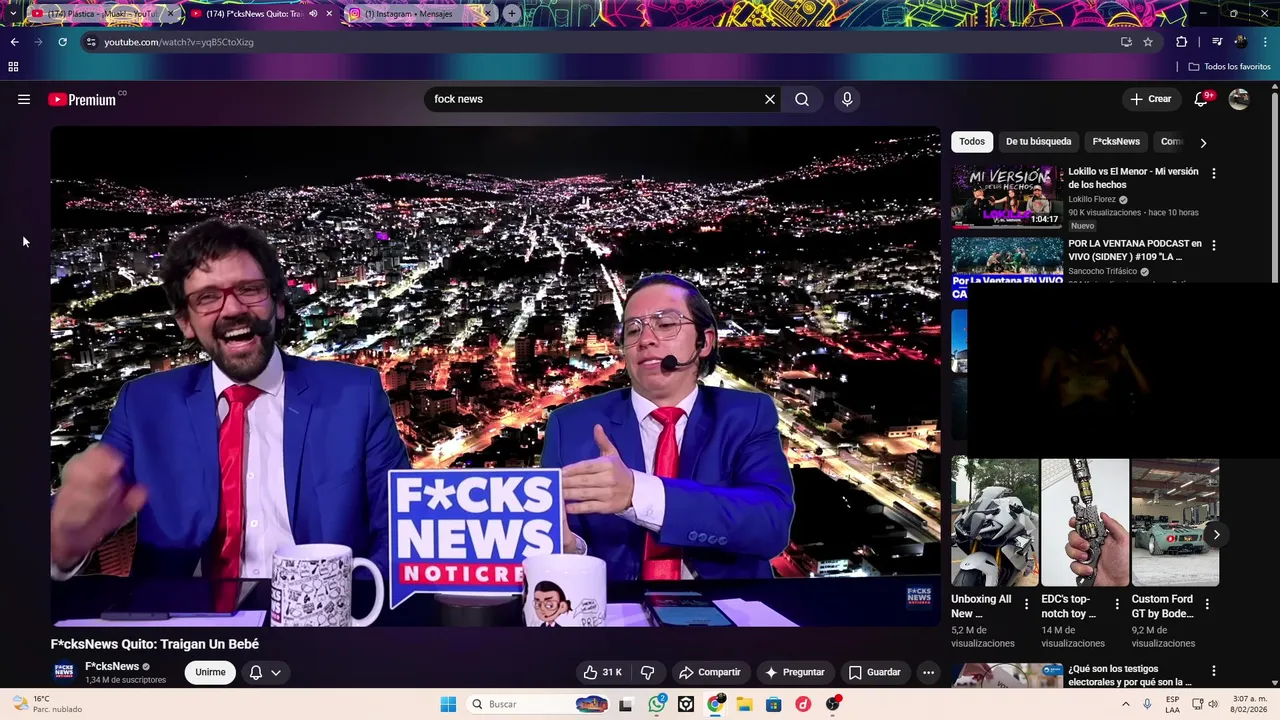
Task: Open the F*cksNews channel avatar
Action: 64,672
